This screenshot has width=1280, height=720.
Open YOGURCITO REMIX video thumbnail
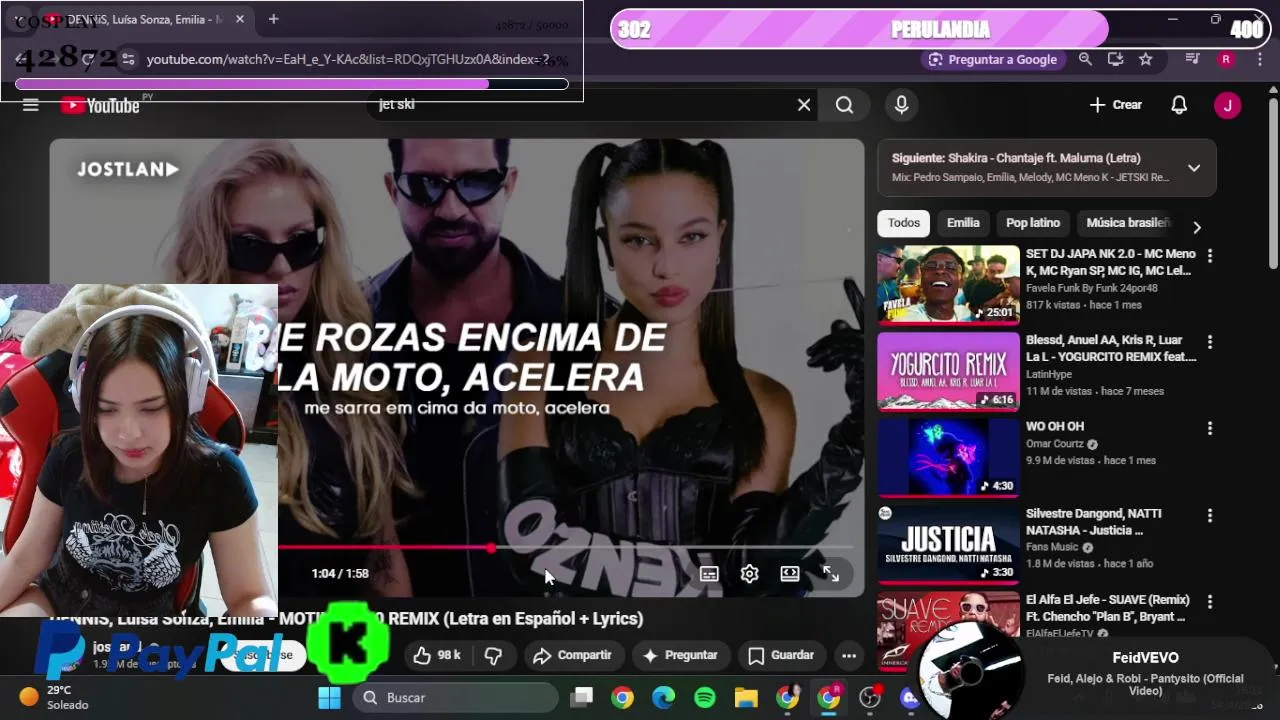[948, 371]
